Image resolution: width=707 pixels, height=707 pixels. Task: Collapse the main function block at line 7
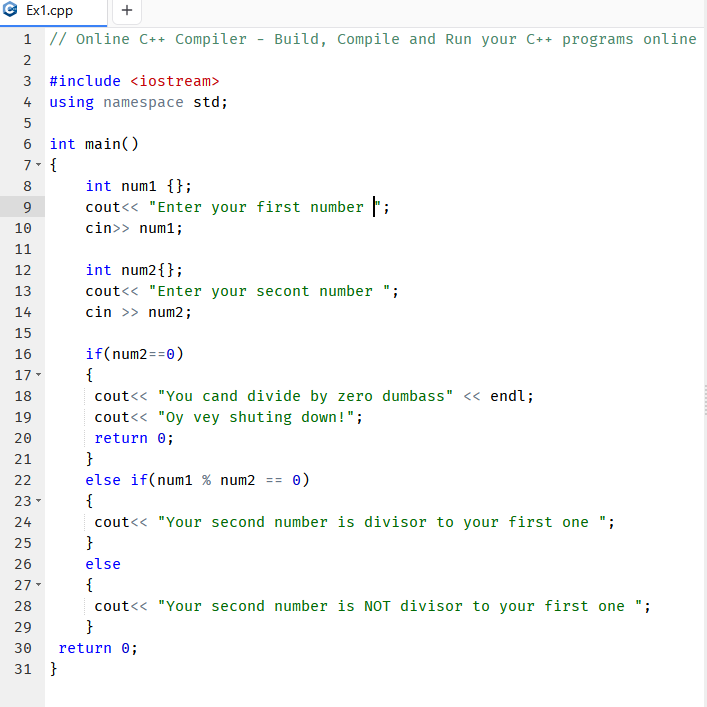pos(37,165)
